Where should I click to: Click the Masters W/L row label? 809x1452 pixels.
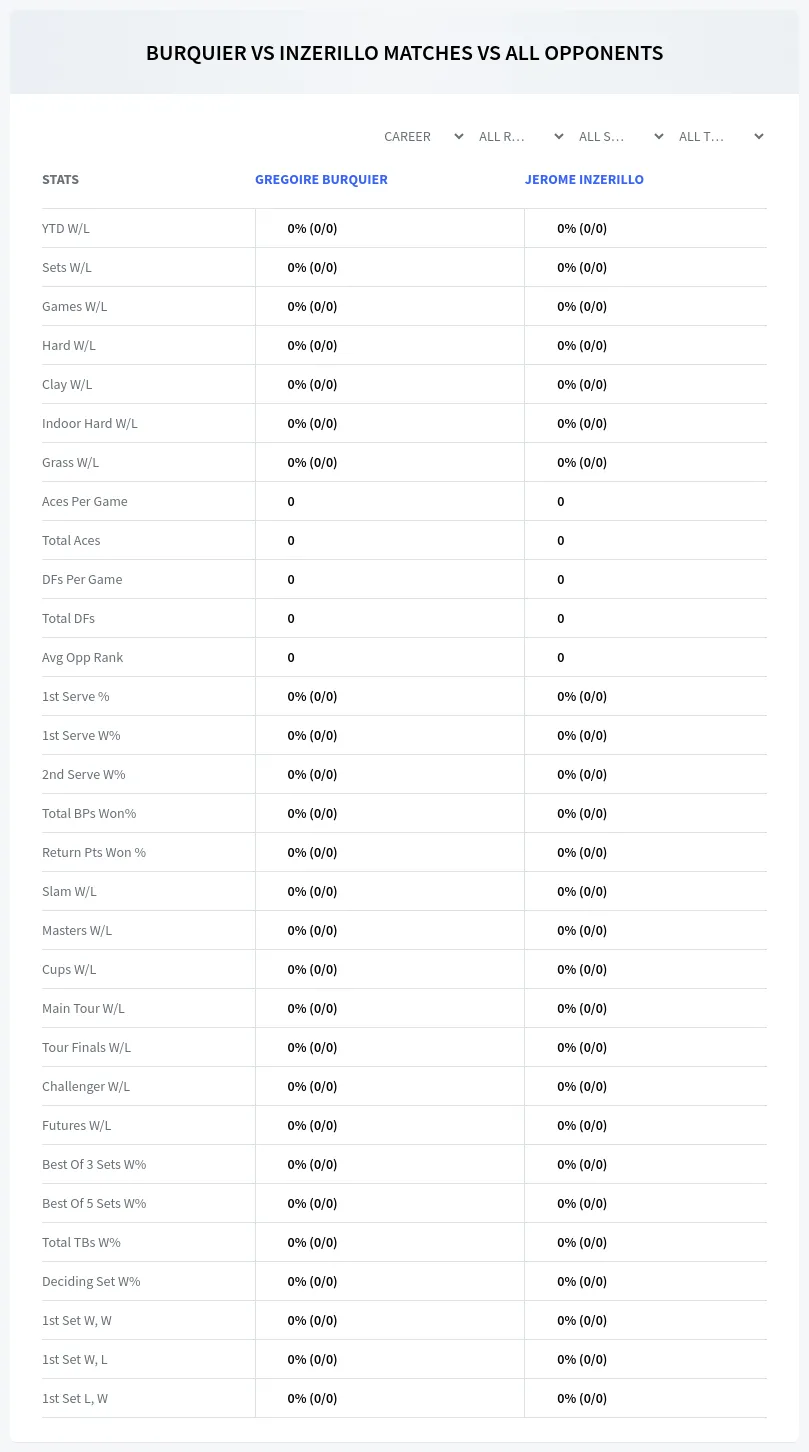click(77, 930)
